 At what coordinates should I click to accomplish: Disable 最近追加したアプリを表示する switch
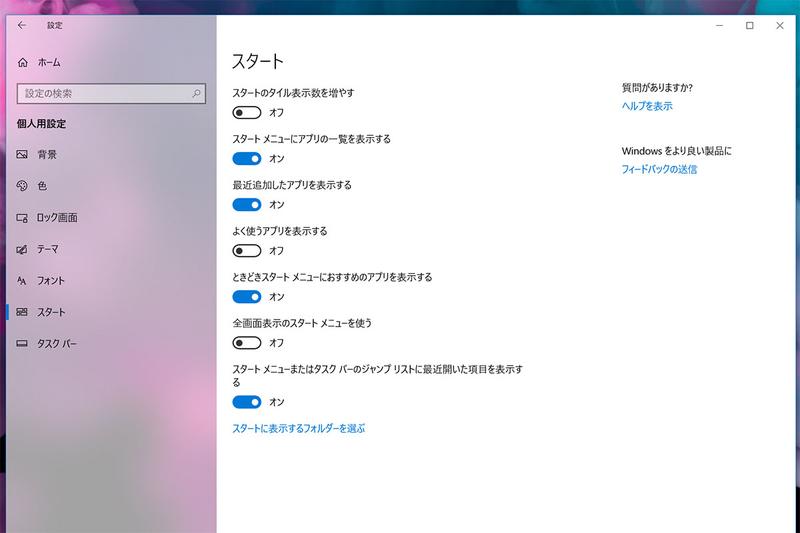click(x=247, y=205)
